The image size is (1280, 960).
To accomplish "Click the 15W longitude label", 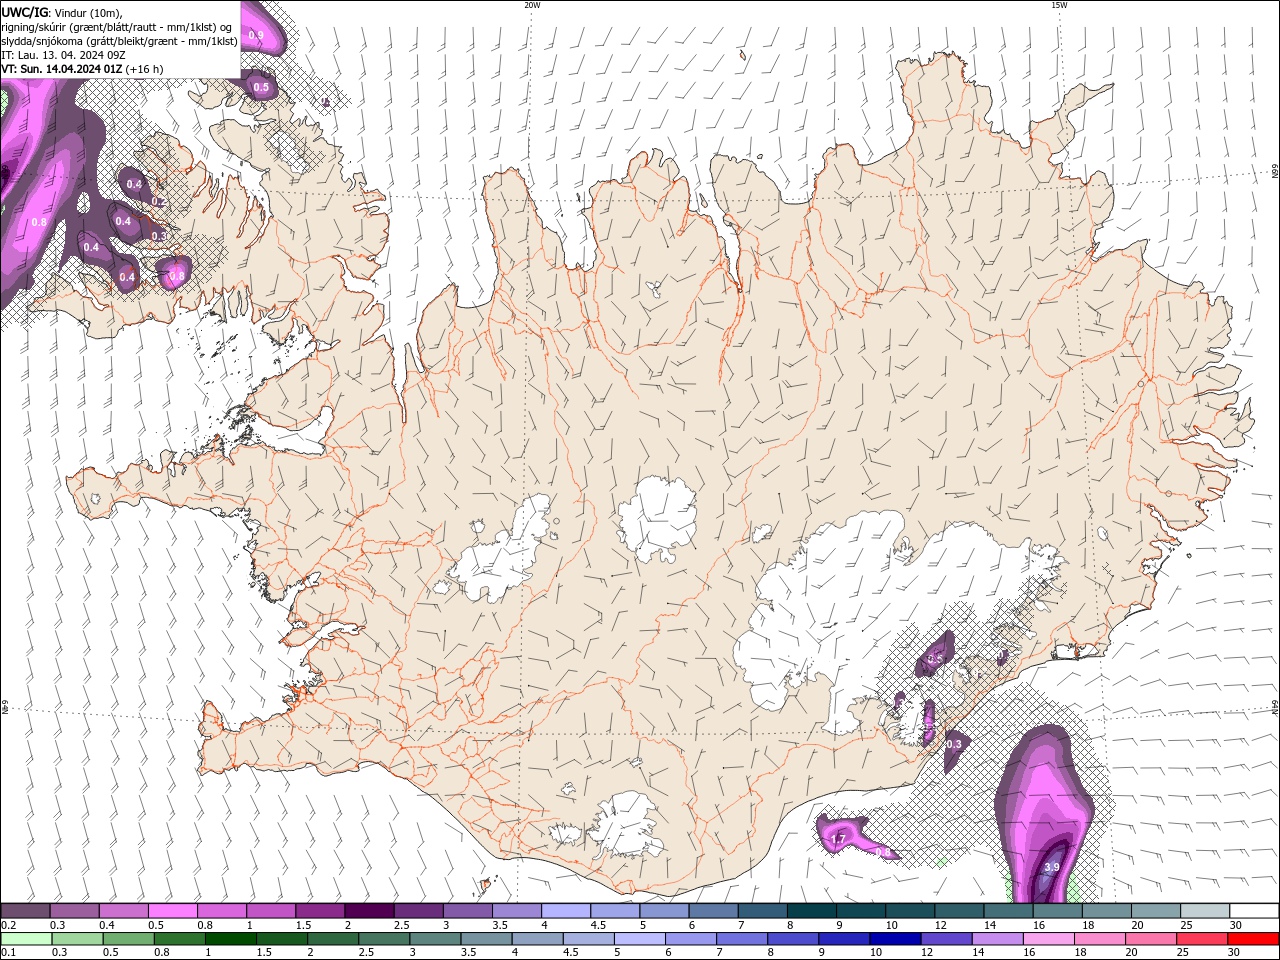I will [1059, 5].
